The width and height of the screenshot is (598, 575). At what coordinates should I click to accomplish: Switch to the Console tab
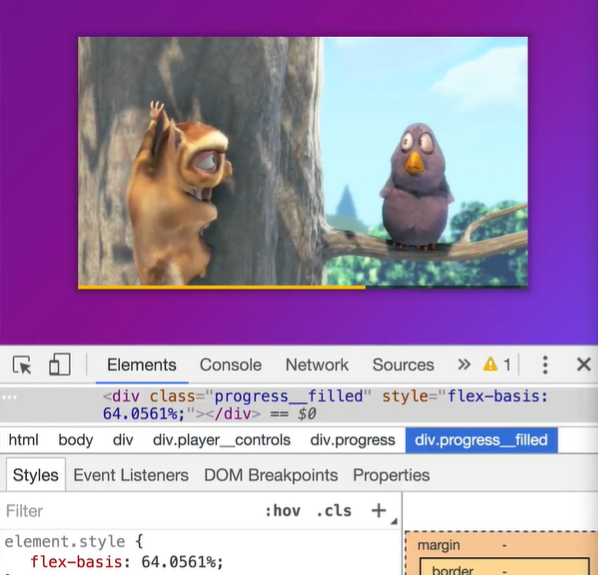pos(231,365)
